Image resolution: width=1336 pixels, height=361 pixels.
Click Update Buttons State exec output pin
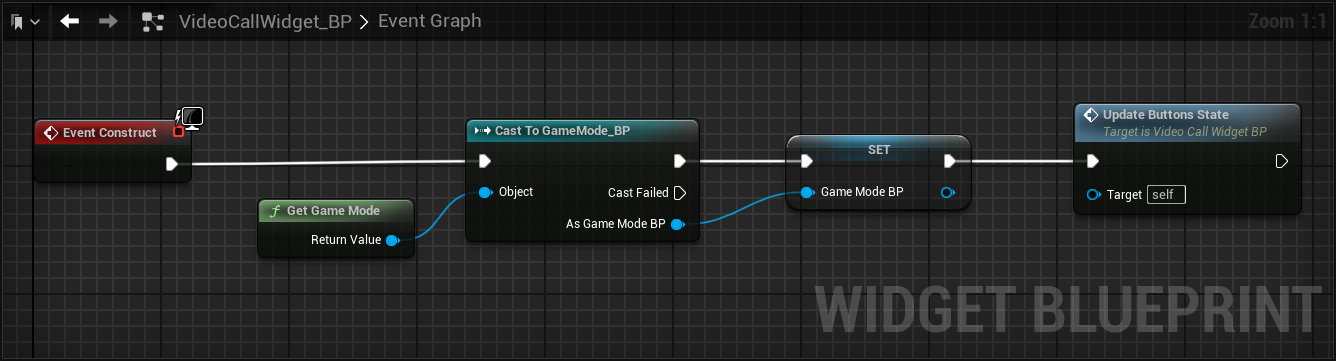pyautogui.click(x=1282, y=161)
